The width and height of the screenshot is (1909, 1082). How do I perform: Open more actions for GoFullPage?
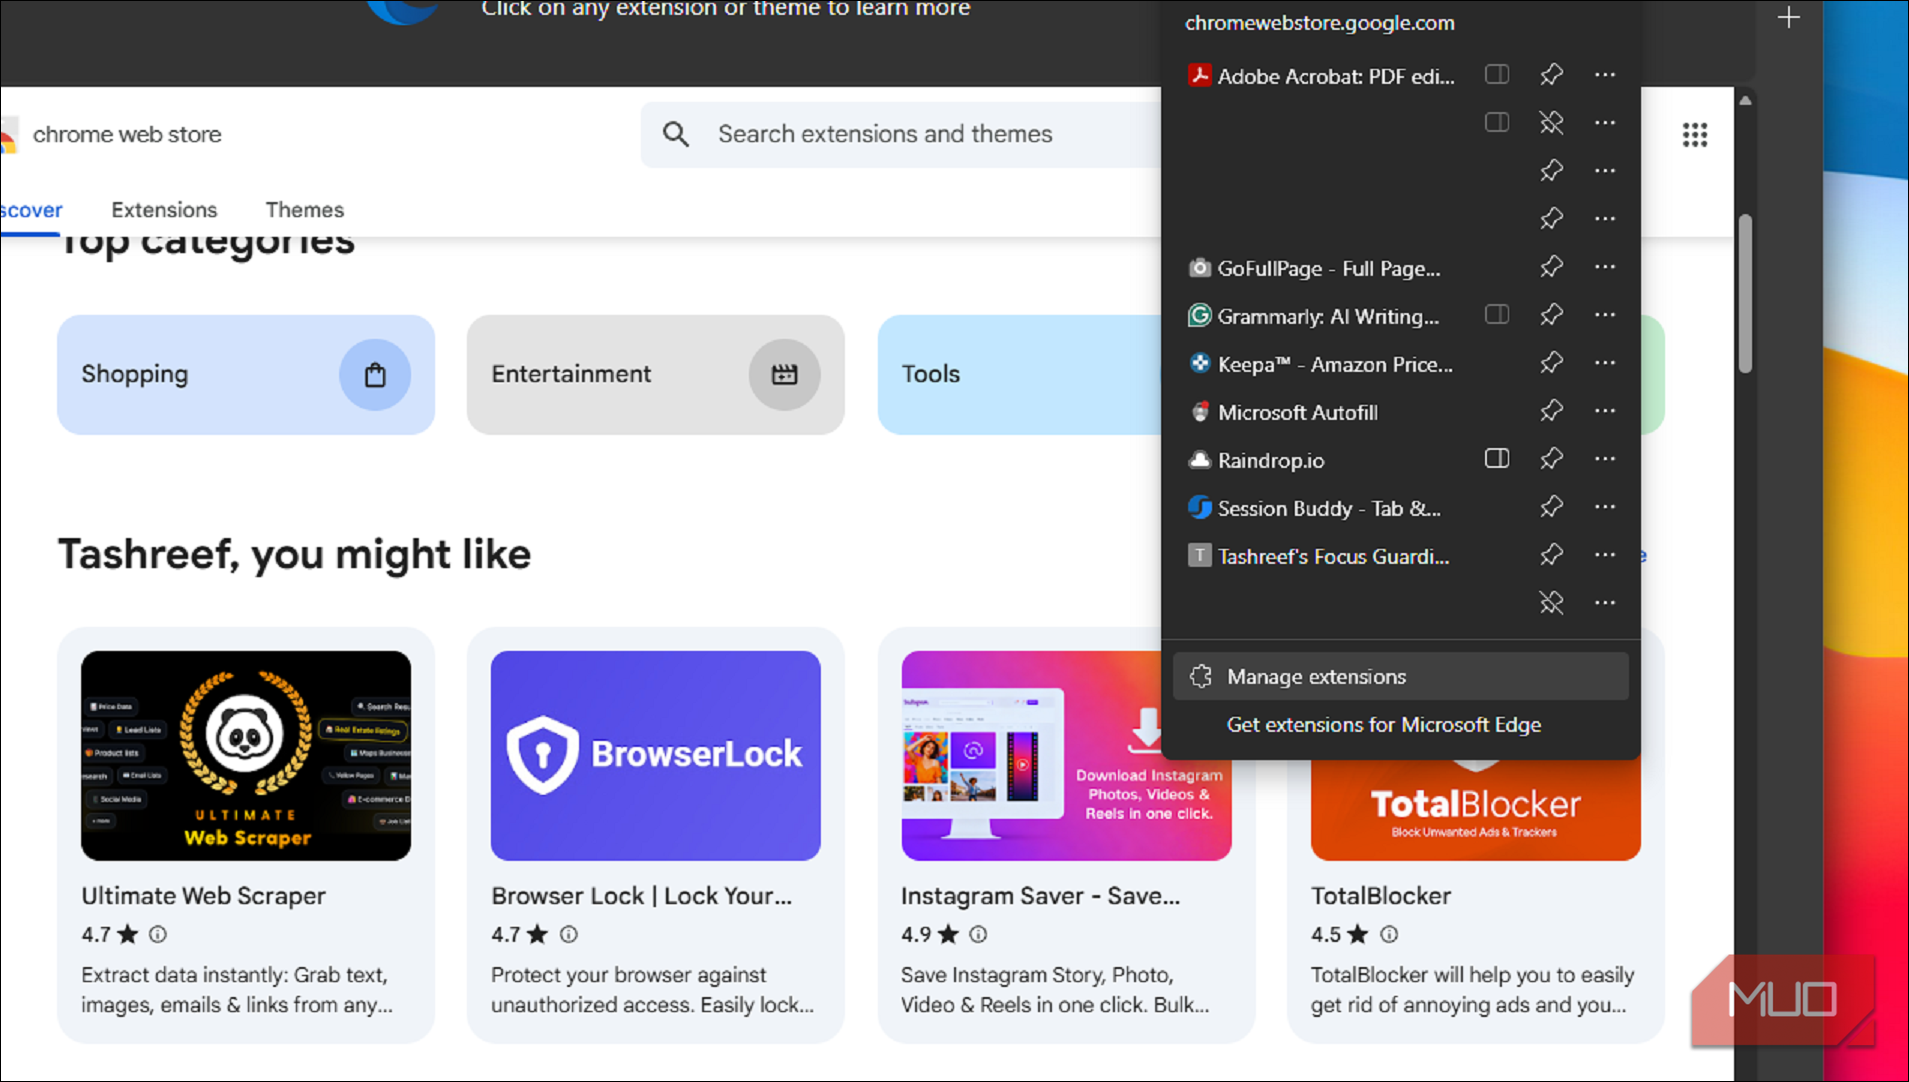(x=1605, y=267)
